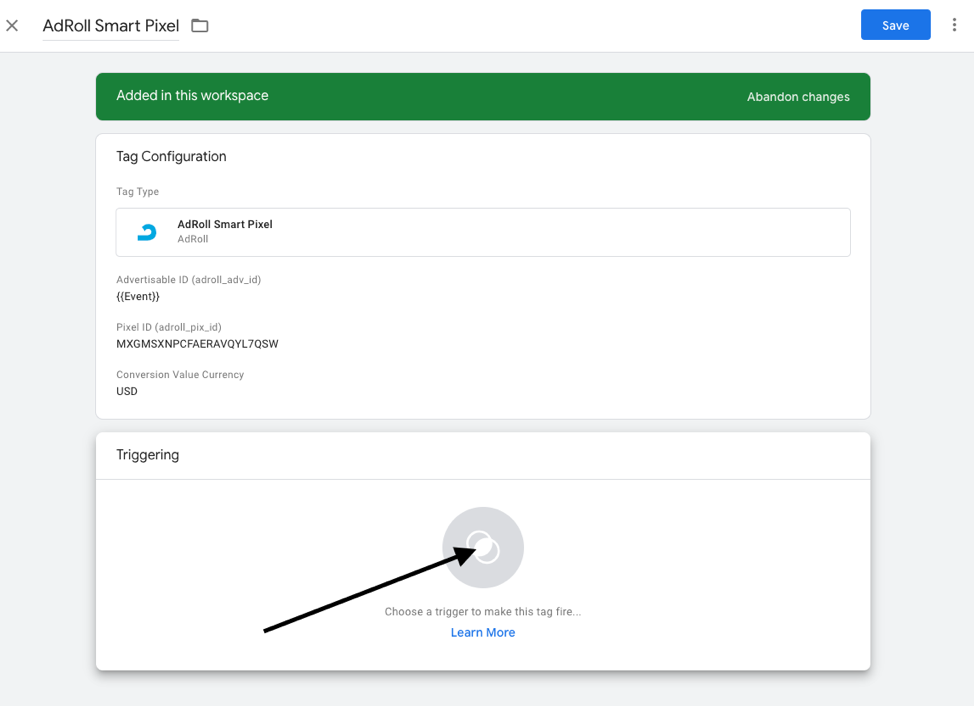
Task: Select the trigger placeholder circle in Triggering
Action: click(483, 547)
